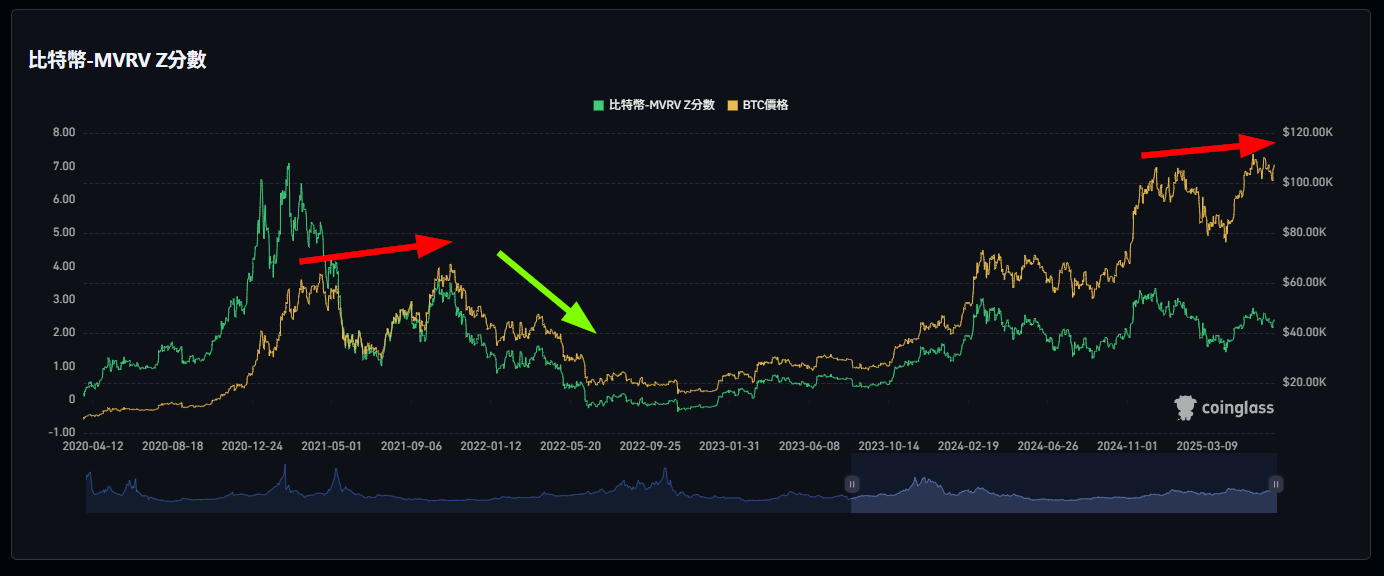
Task: Click the left handle of the range slider
Action: [852, 484]
